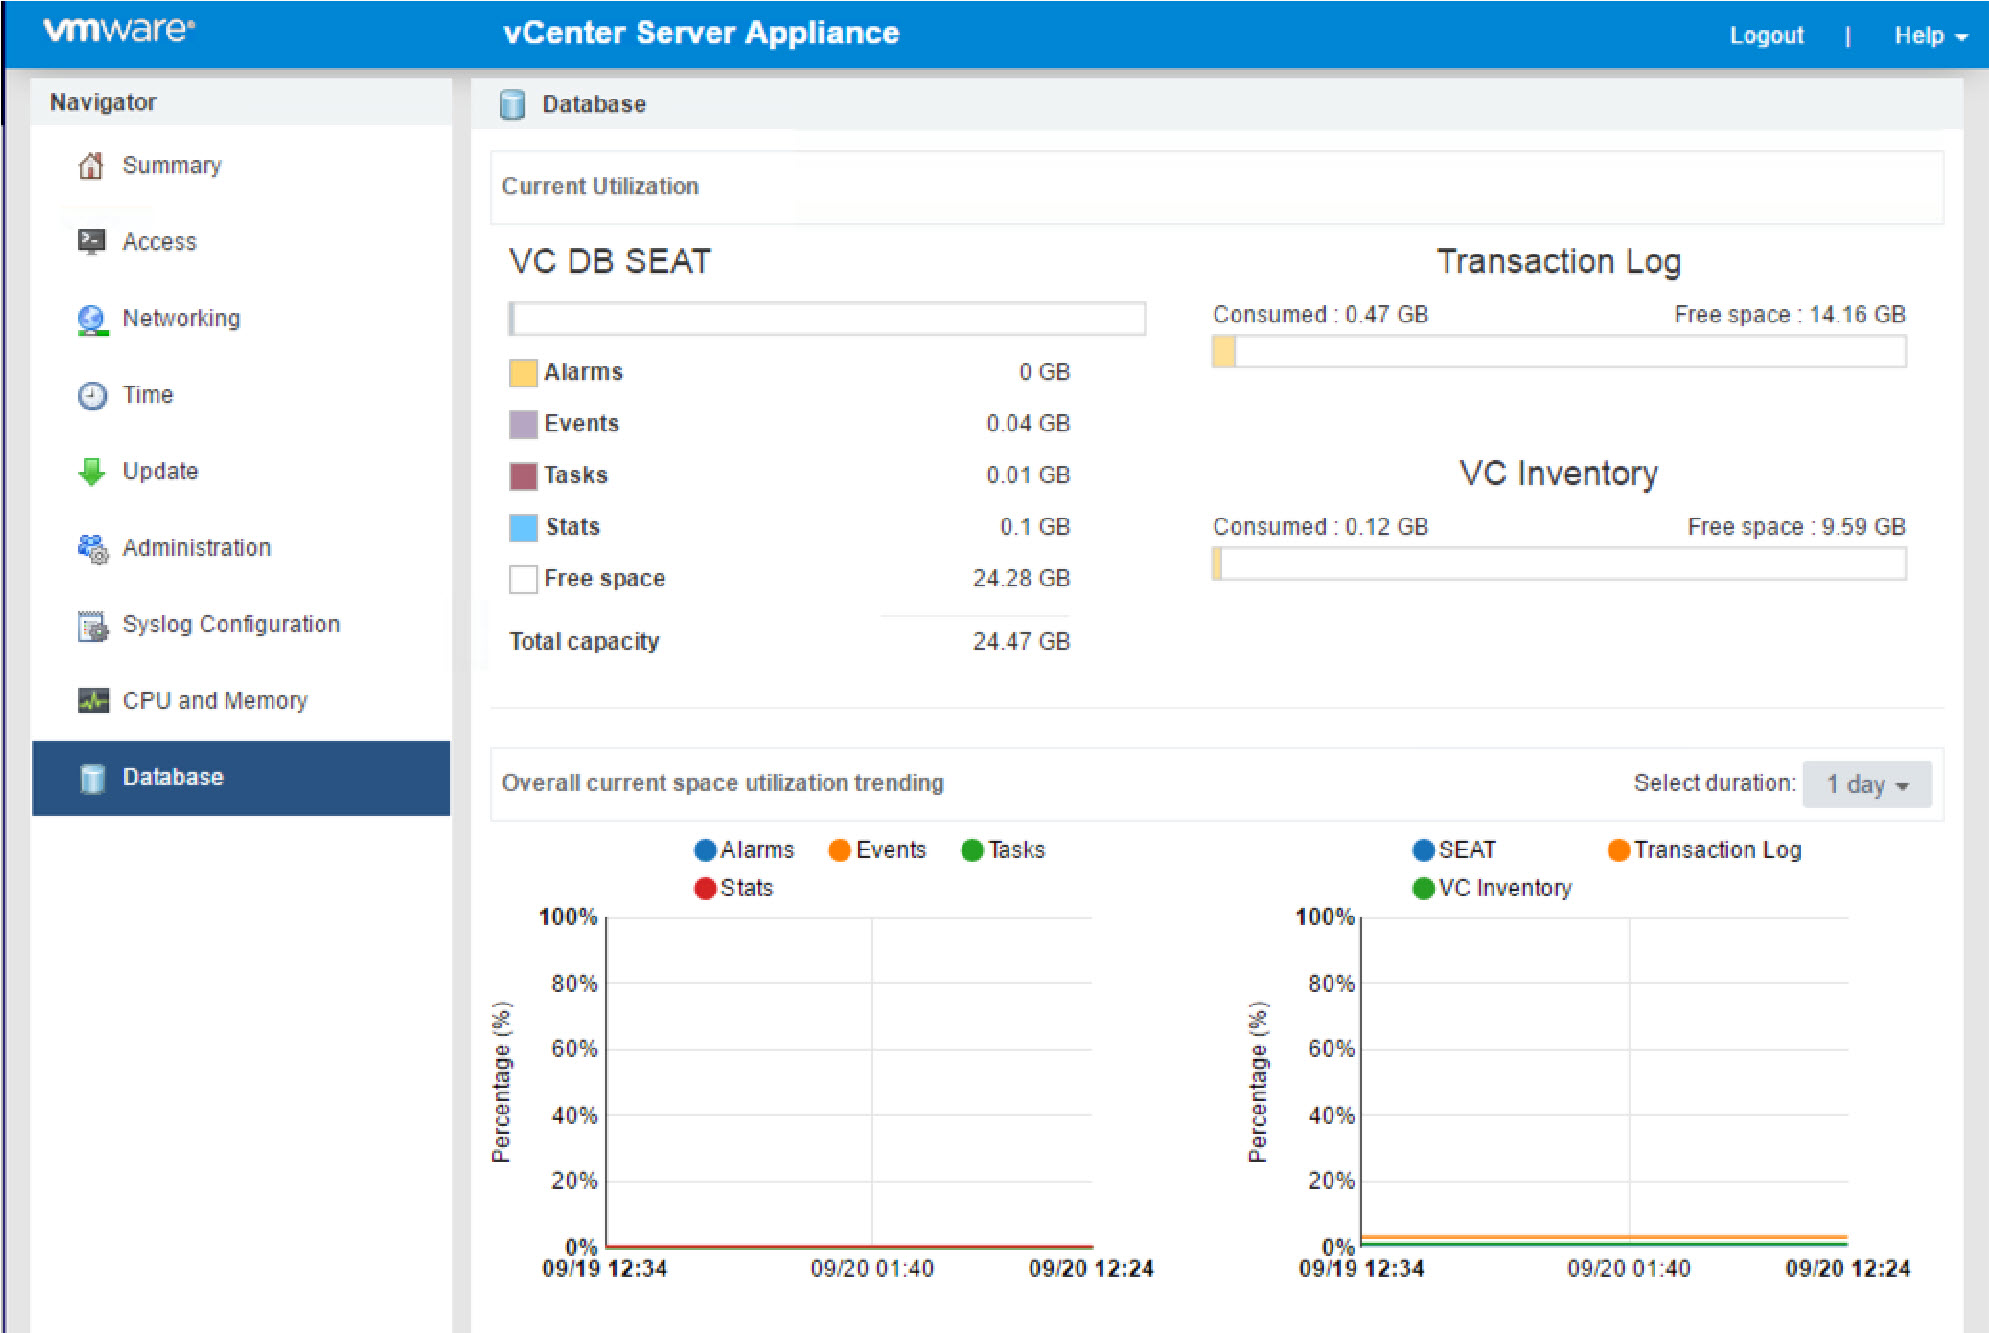Click the vmware logo
This screenshot has height=1333, width=1989.
pos(118,30)
